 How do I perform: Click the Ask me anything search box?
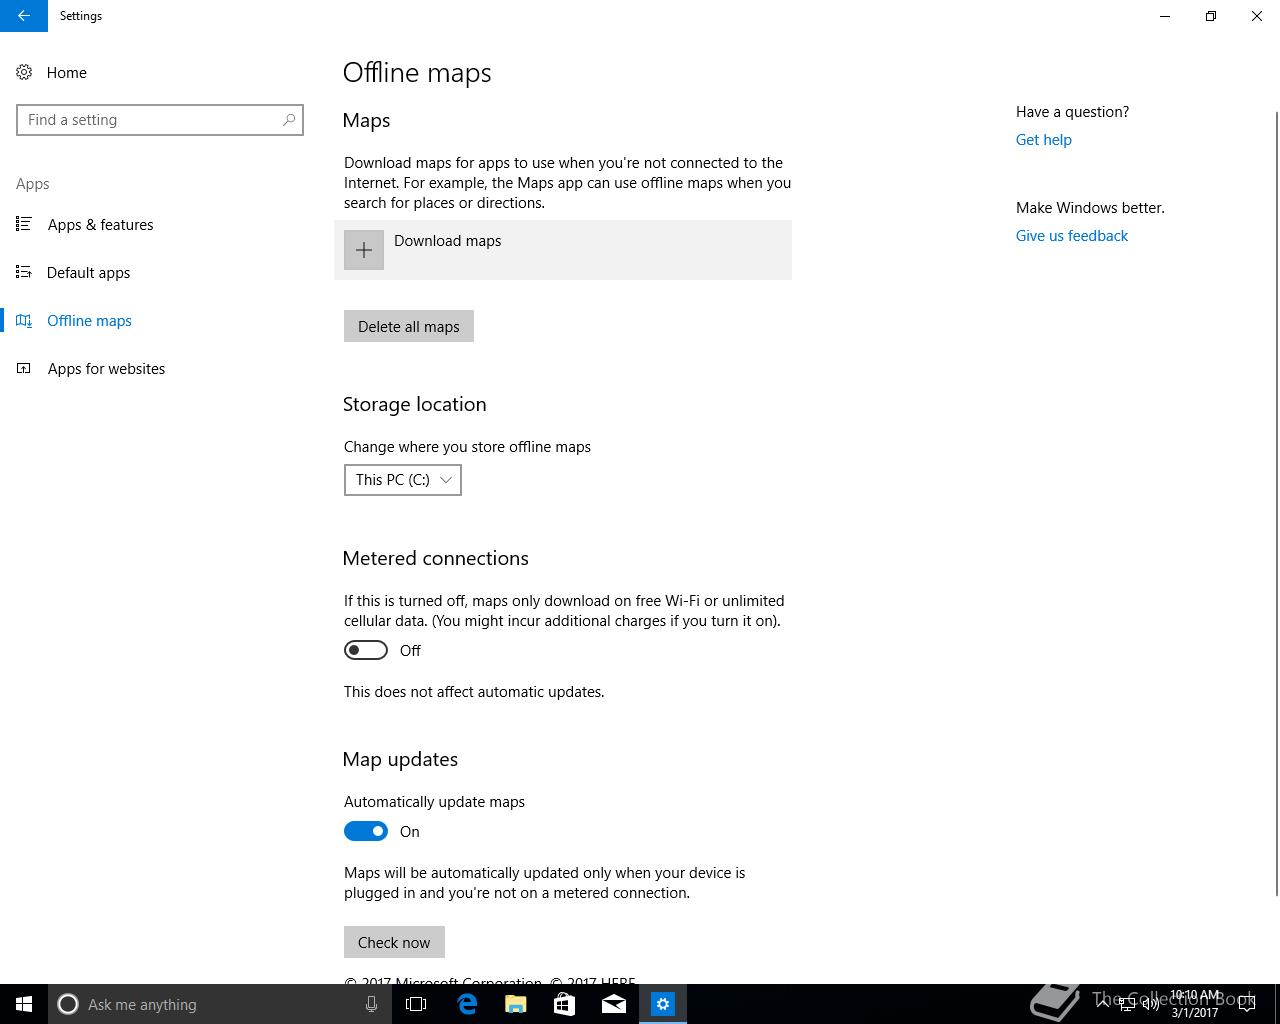tap(219, 1004)
